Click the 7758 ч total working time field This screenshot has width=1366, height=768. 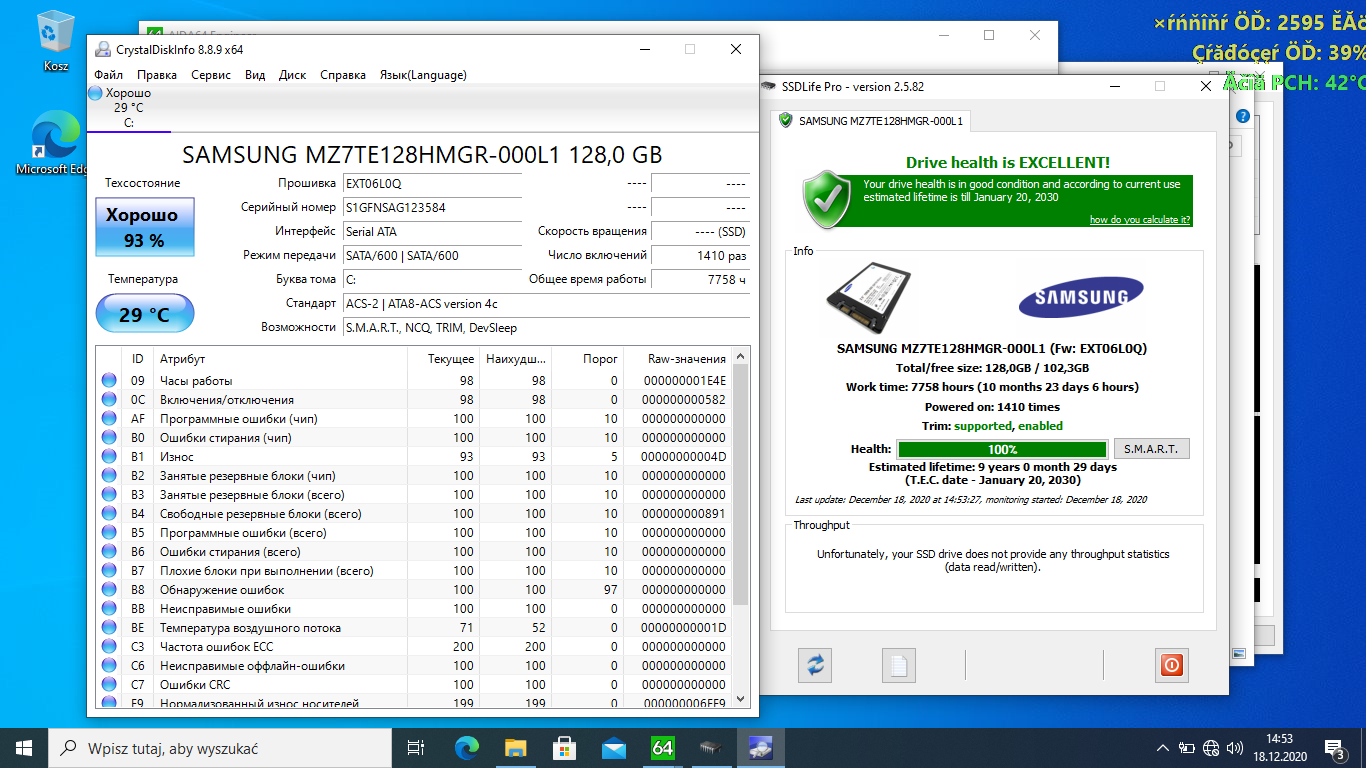pyautogui.click(x=700, y=280)
